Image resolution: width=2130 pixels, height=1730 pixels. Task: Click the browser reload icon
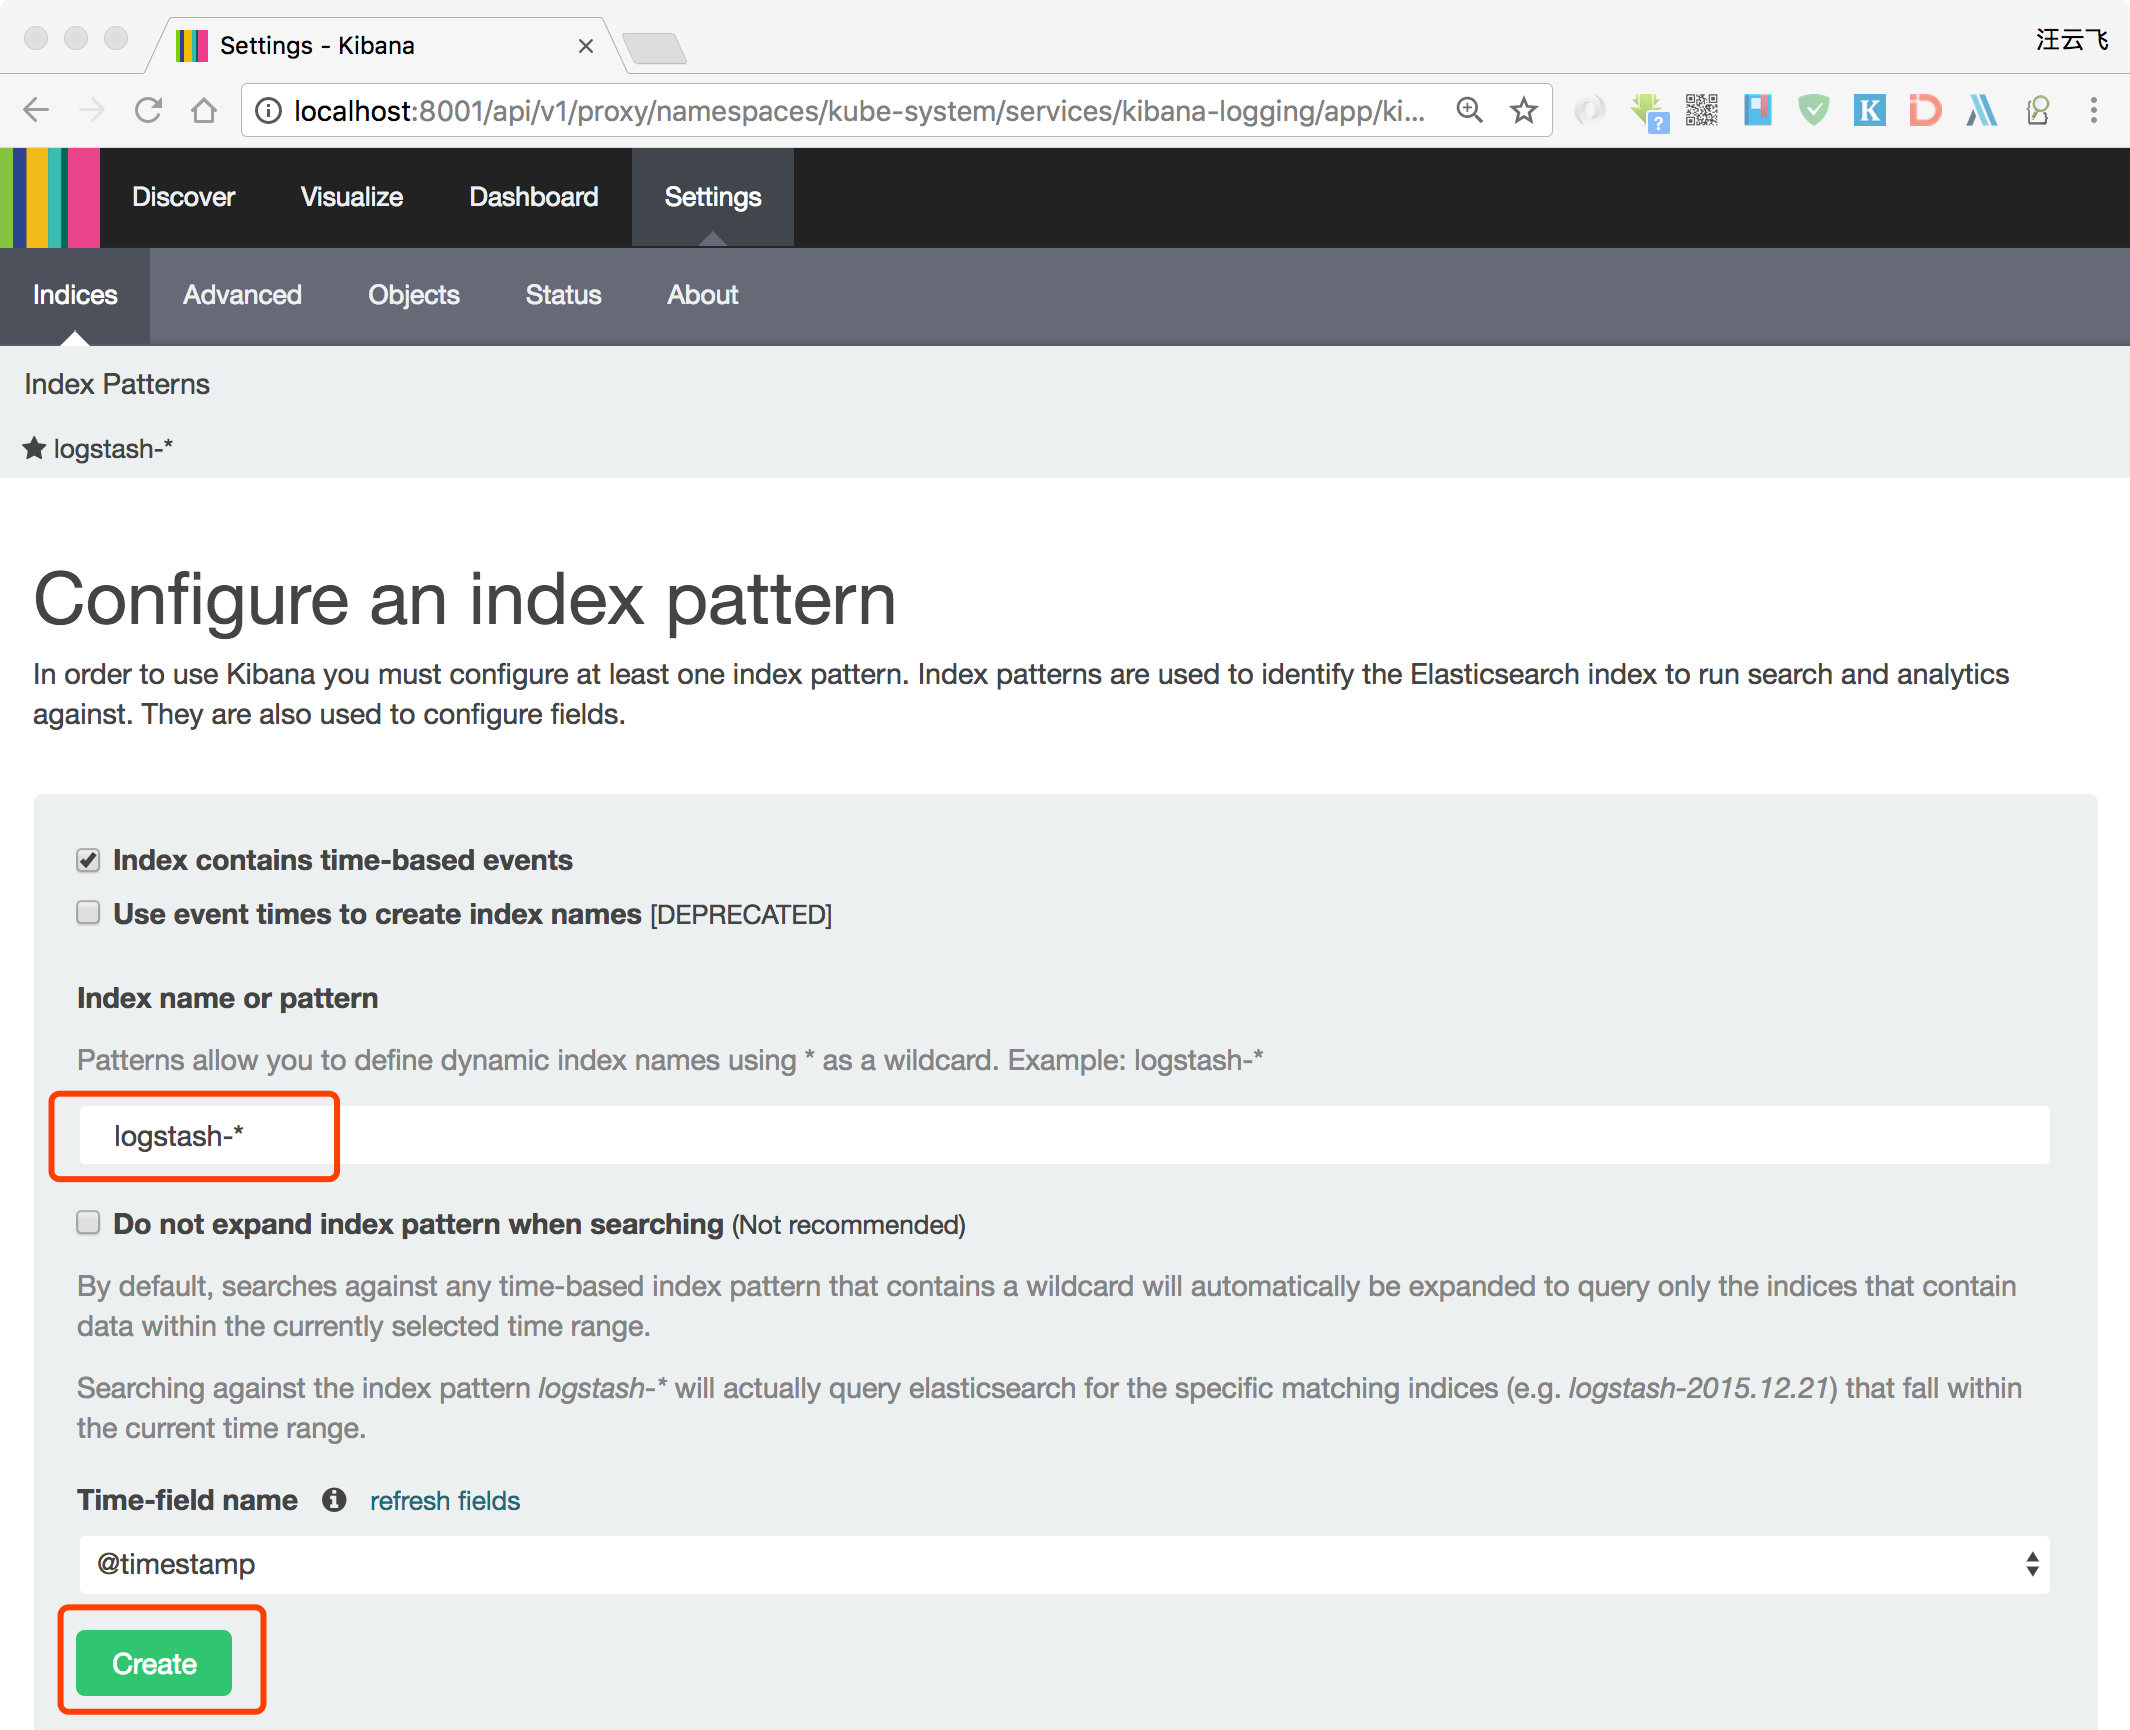148,110
